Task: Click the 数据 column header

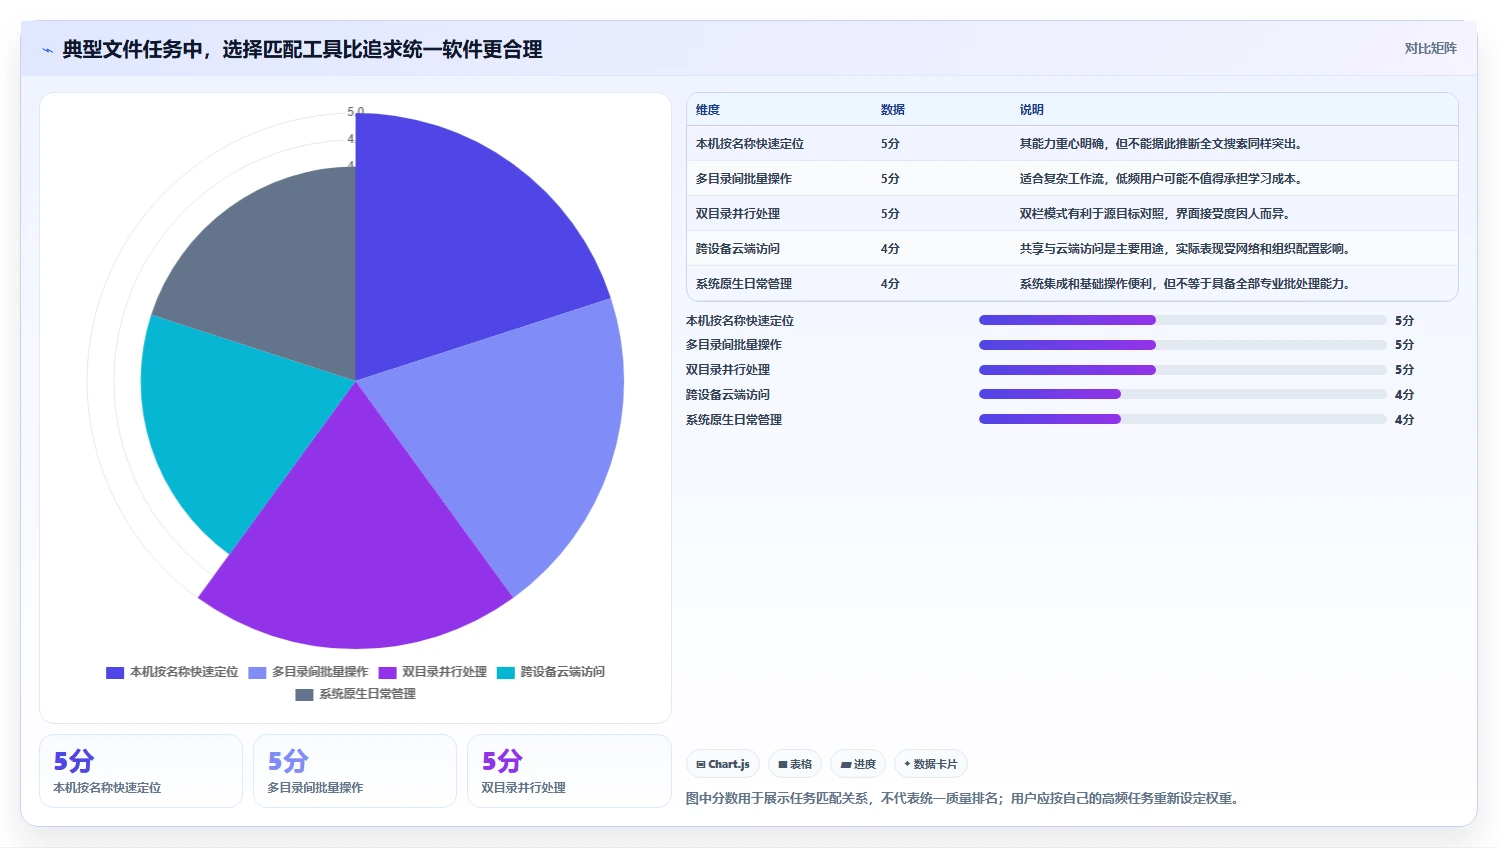Action: coord(893,110)
